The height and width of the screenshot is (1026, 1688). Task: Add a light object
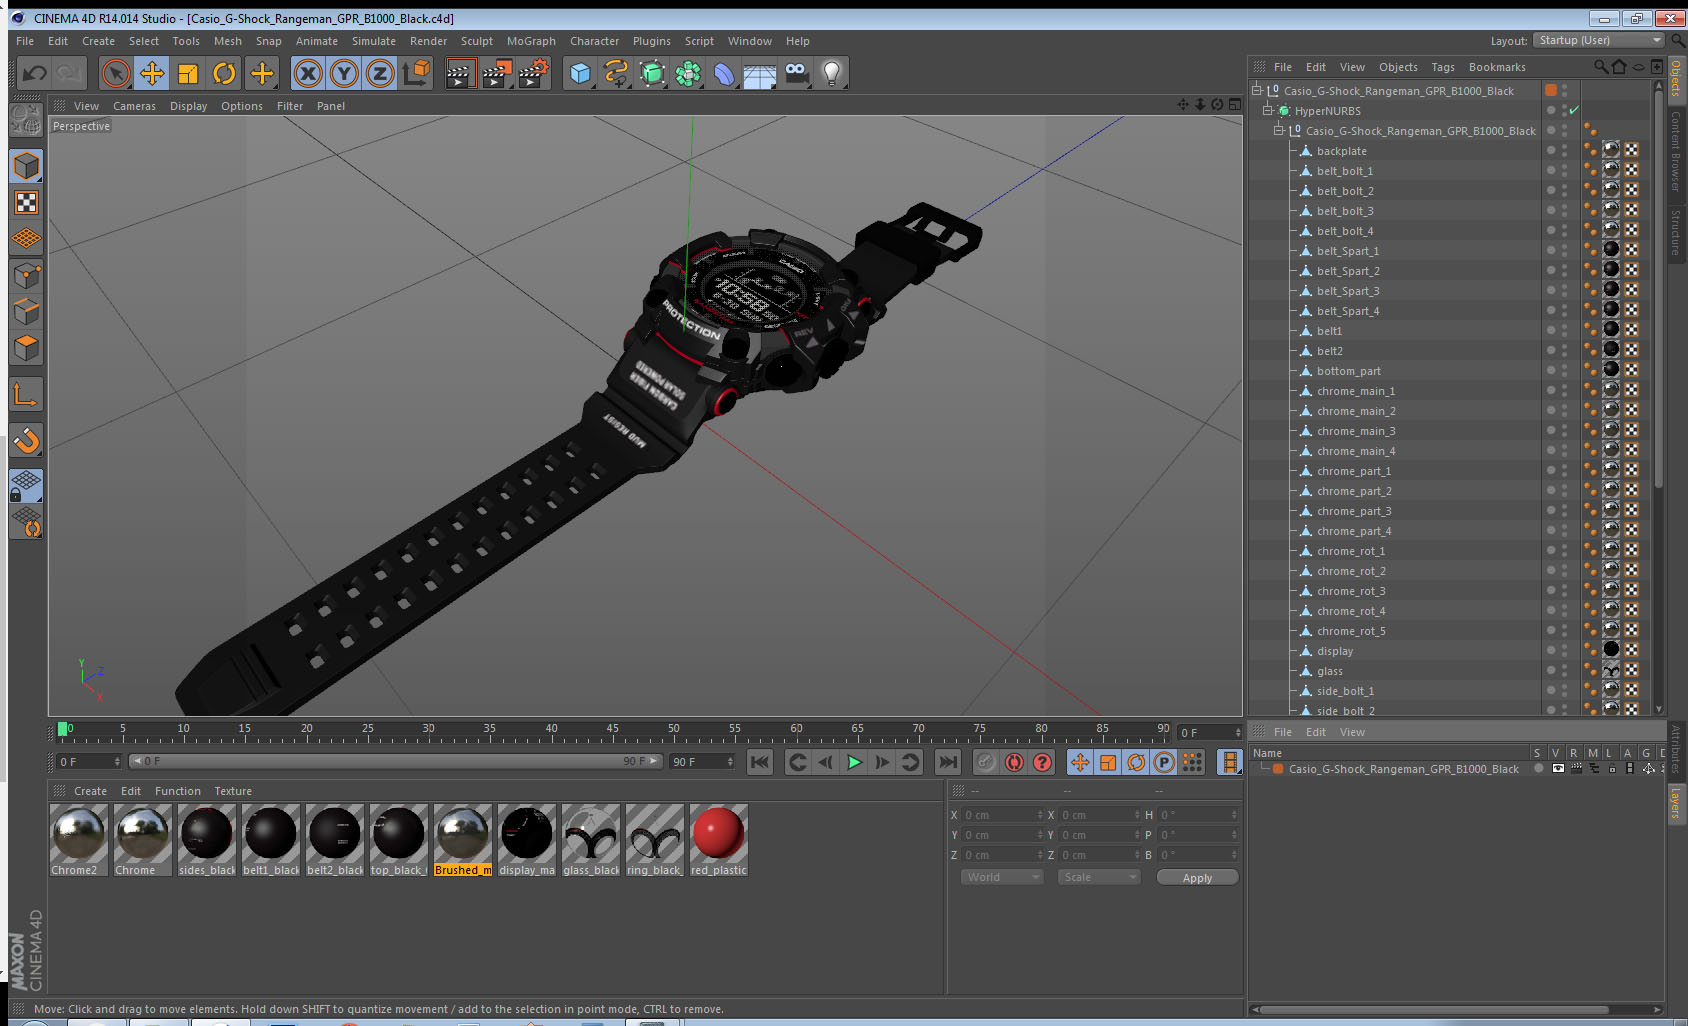tap(832, 73)
